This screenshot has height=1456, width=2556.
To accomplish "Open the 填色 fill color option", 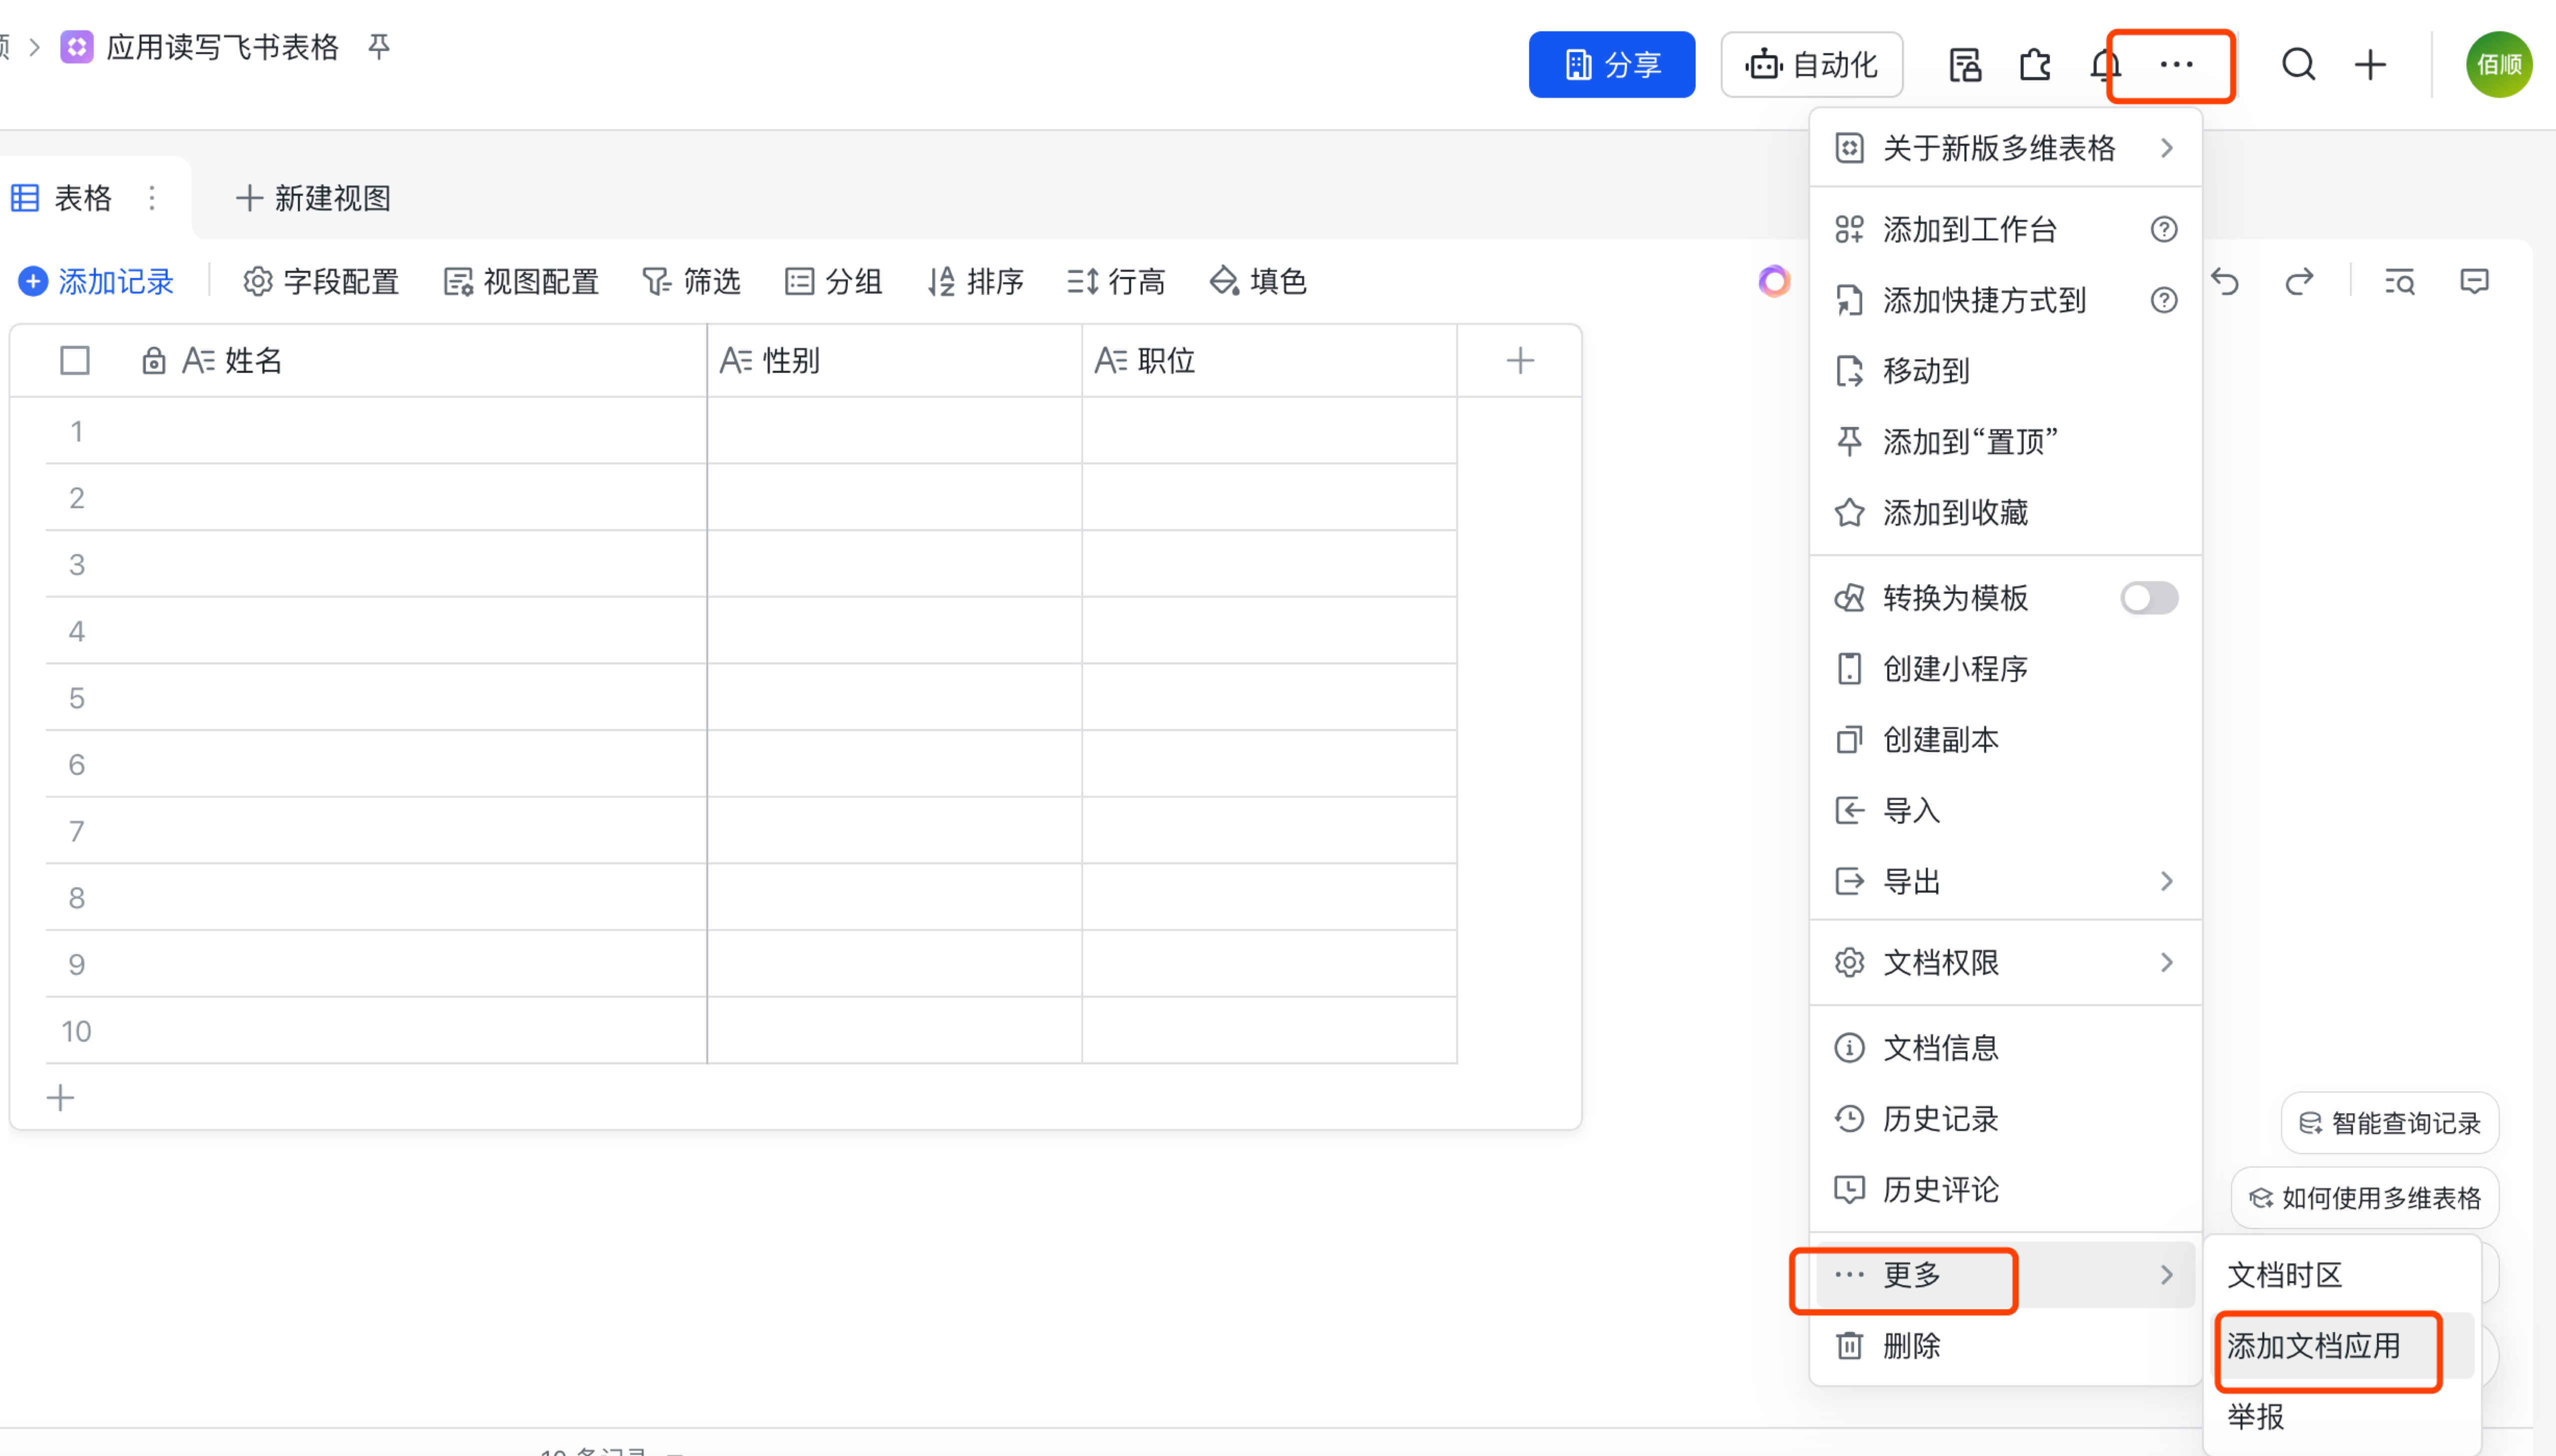I will click(x=1258, y=282).
